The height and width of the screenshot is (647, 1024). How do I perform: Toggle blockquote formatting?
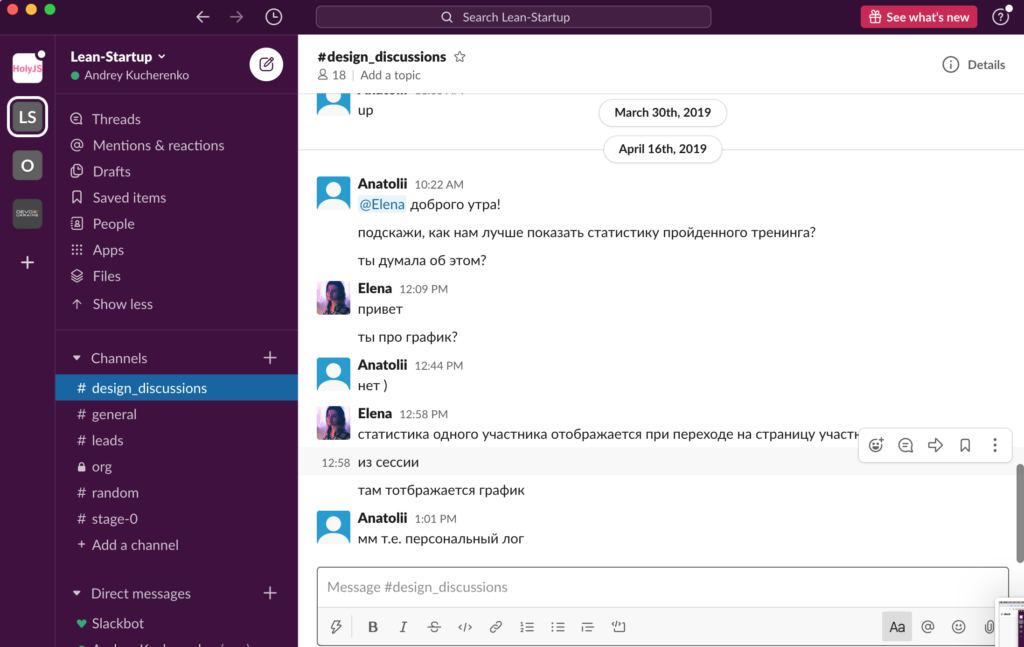[588, 627]
